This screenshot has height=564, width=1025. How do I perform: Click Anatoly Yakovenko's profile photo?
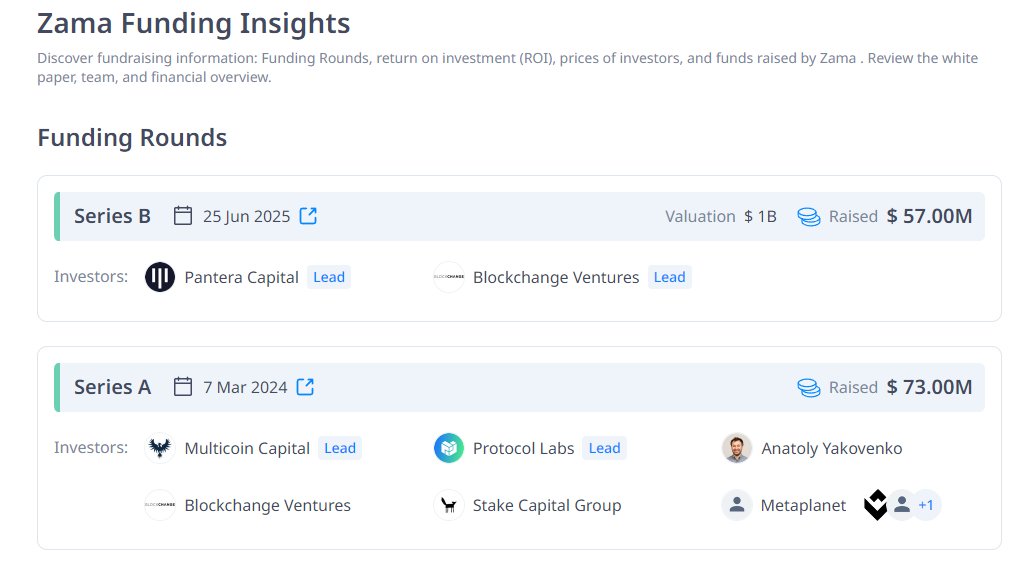point(737,448)
